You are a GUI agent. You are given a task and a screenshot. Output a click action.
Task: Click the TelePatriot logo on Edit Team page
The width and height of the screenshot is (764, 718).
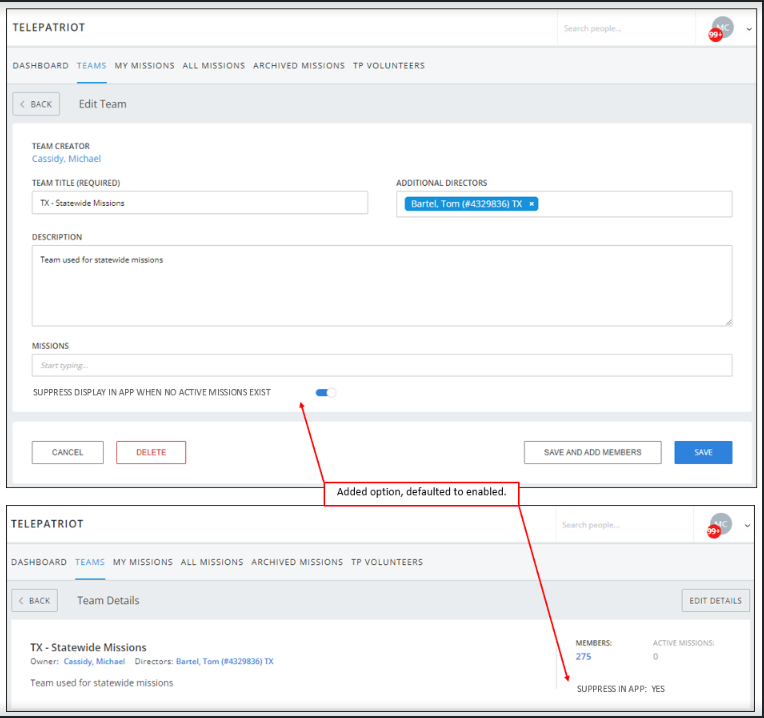[48, 28]
